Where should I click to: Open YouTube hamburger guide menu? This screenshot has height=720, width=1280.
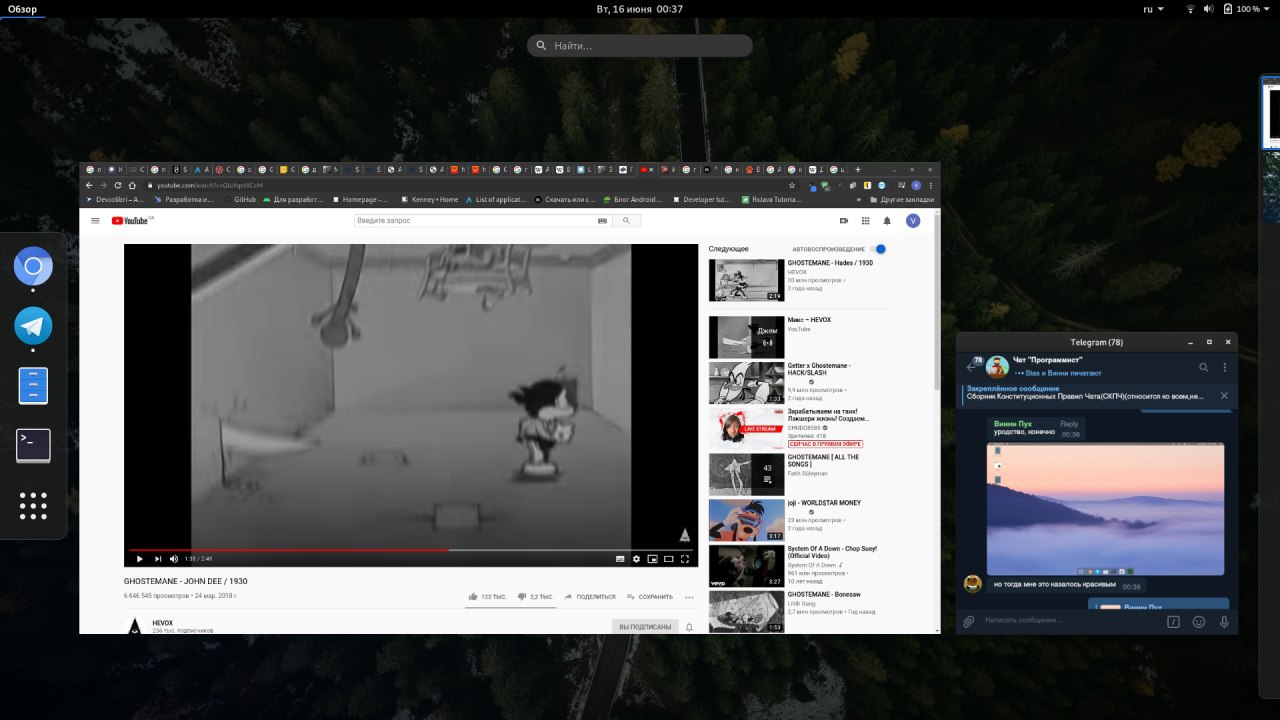tap(95, 220)
